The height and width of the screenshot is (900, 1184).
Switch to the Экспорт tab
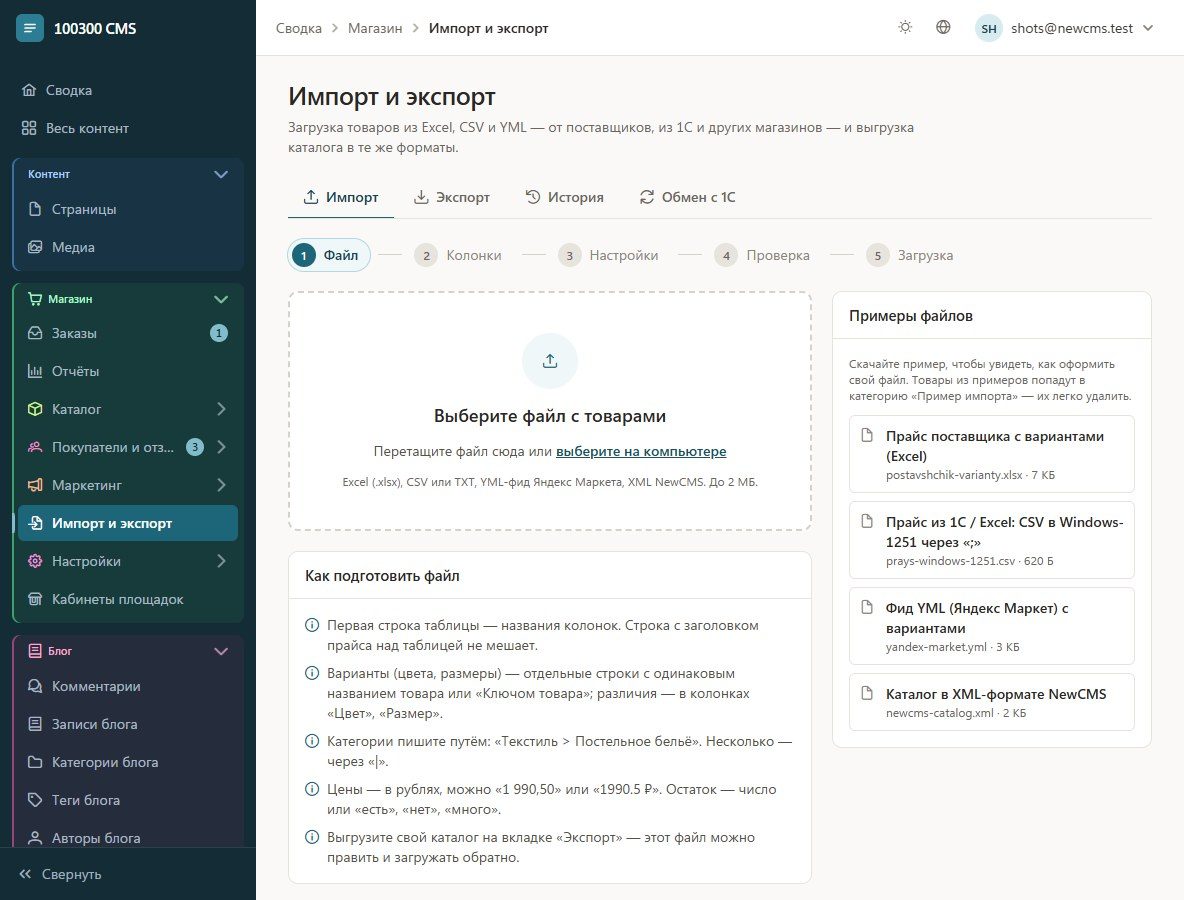pyautogui.click(x=452, y=197)
